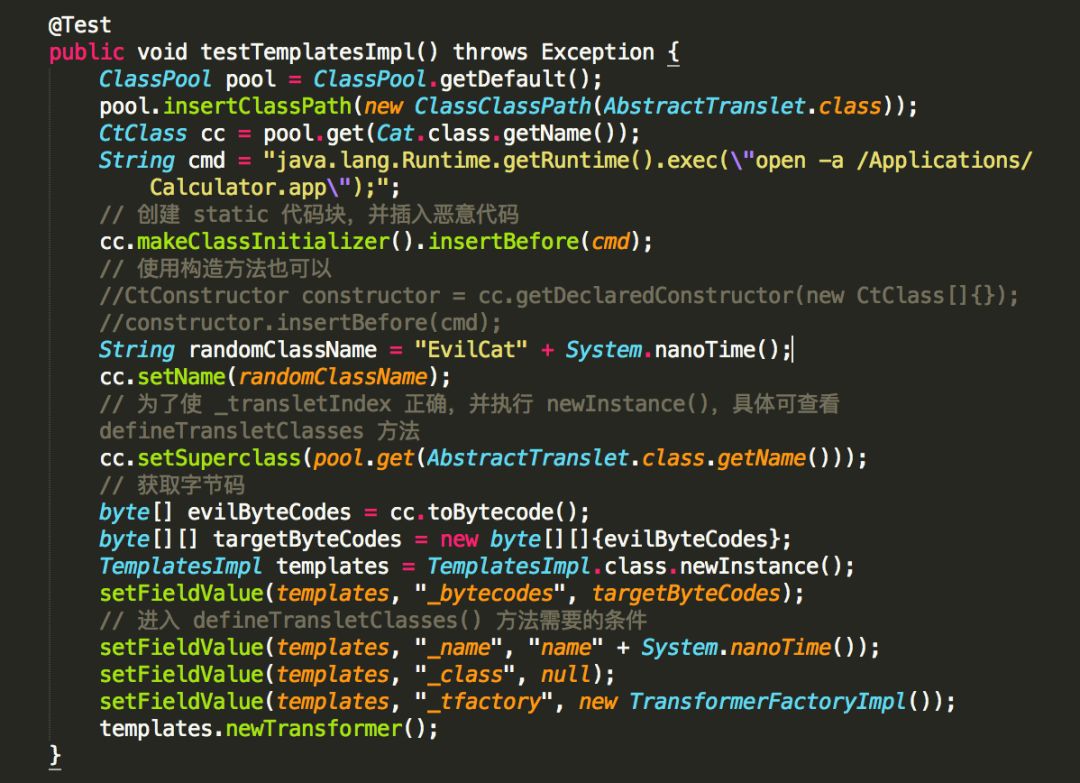The width and height of the screenshot is (1080, 783).
Task: Click ClassPool.getDefault() call
Action: click(456, 79)
